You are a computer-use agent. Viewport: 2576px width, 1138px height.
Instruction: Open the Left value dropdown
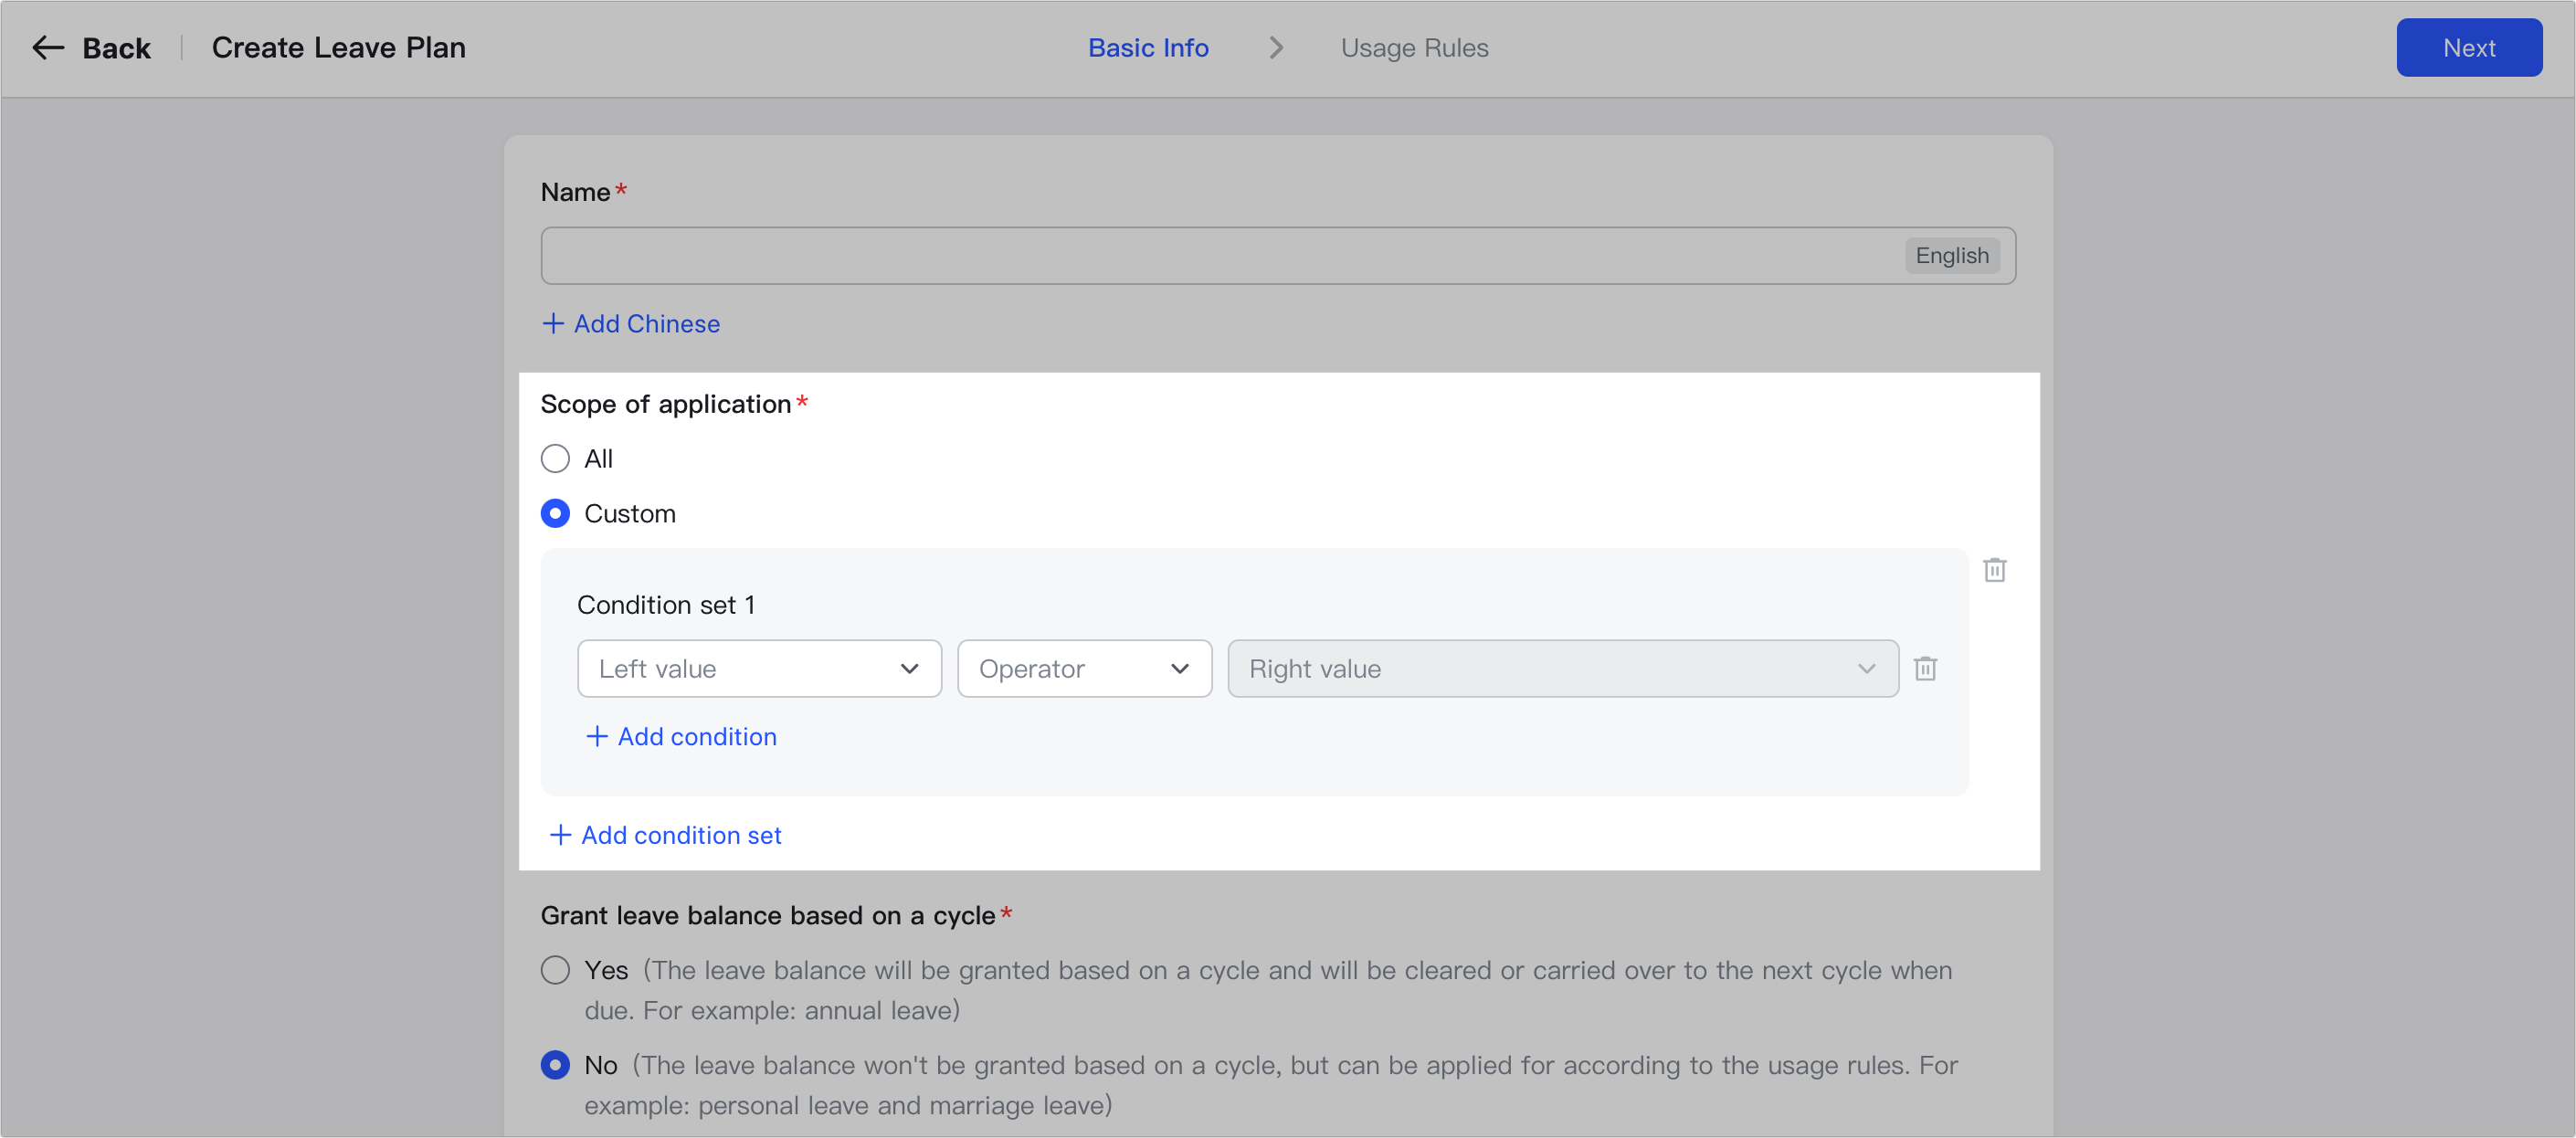(759, 668)
